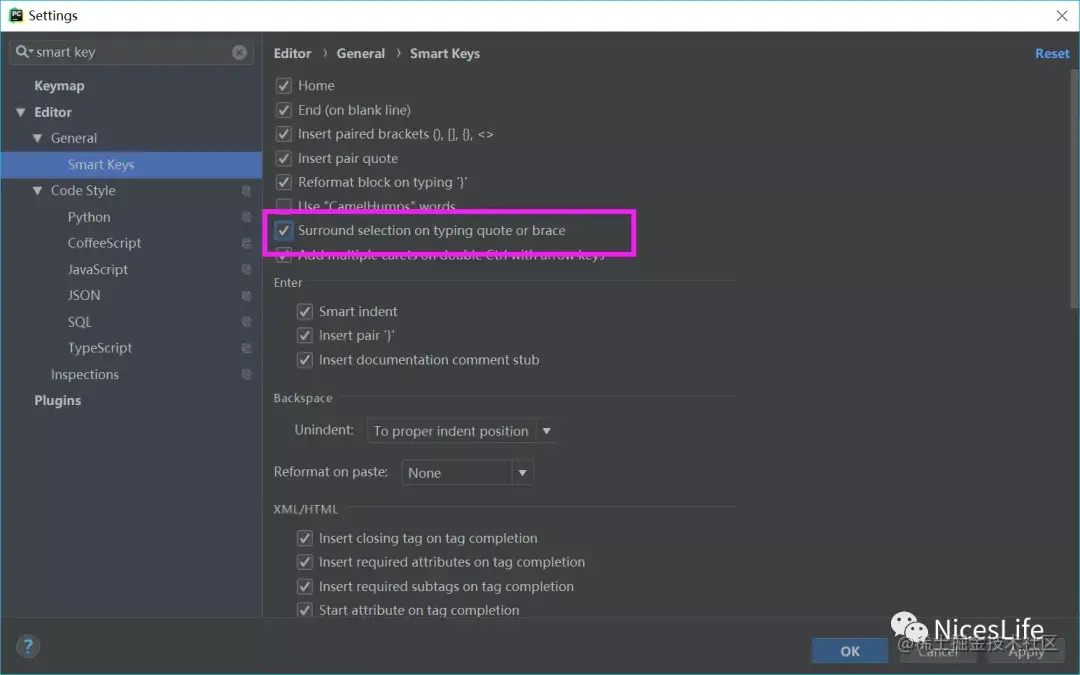Click inside the settings search field

tap(131, 52)
